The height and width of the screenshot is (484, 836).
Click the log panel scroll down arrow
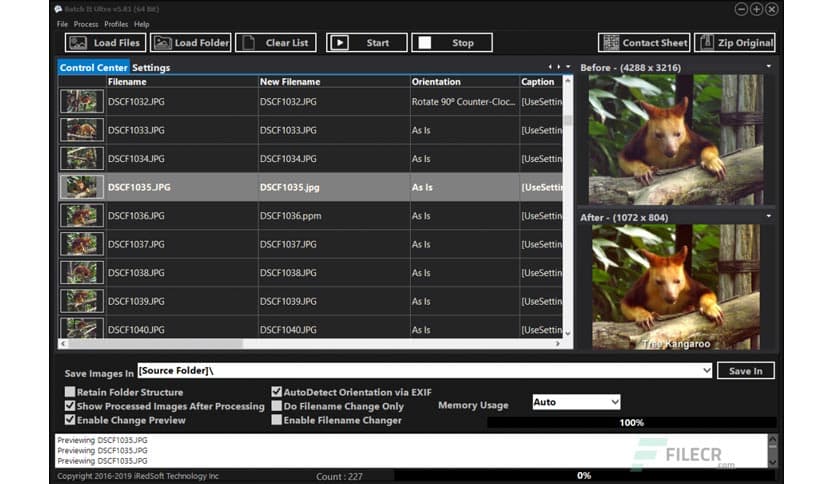point(772,462)
